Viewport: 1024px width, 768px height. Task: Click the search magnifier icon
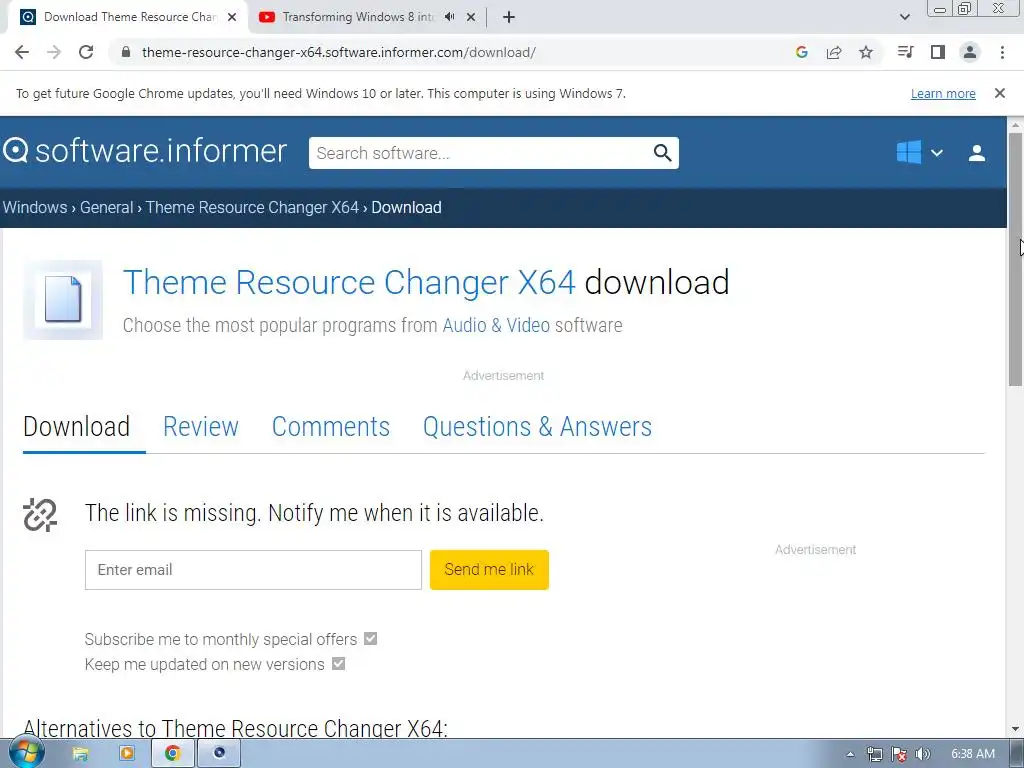point(662,153)
